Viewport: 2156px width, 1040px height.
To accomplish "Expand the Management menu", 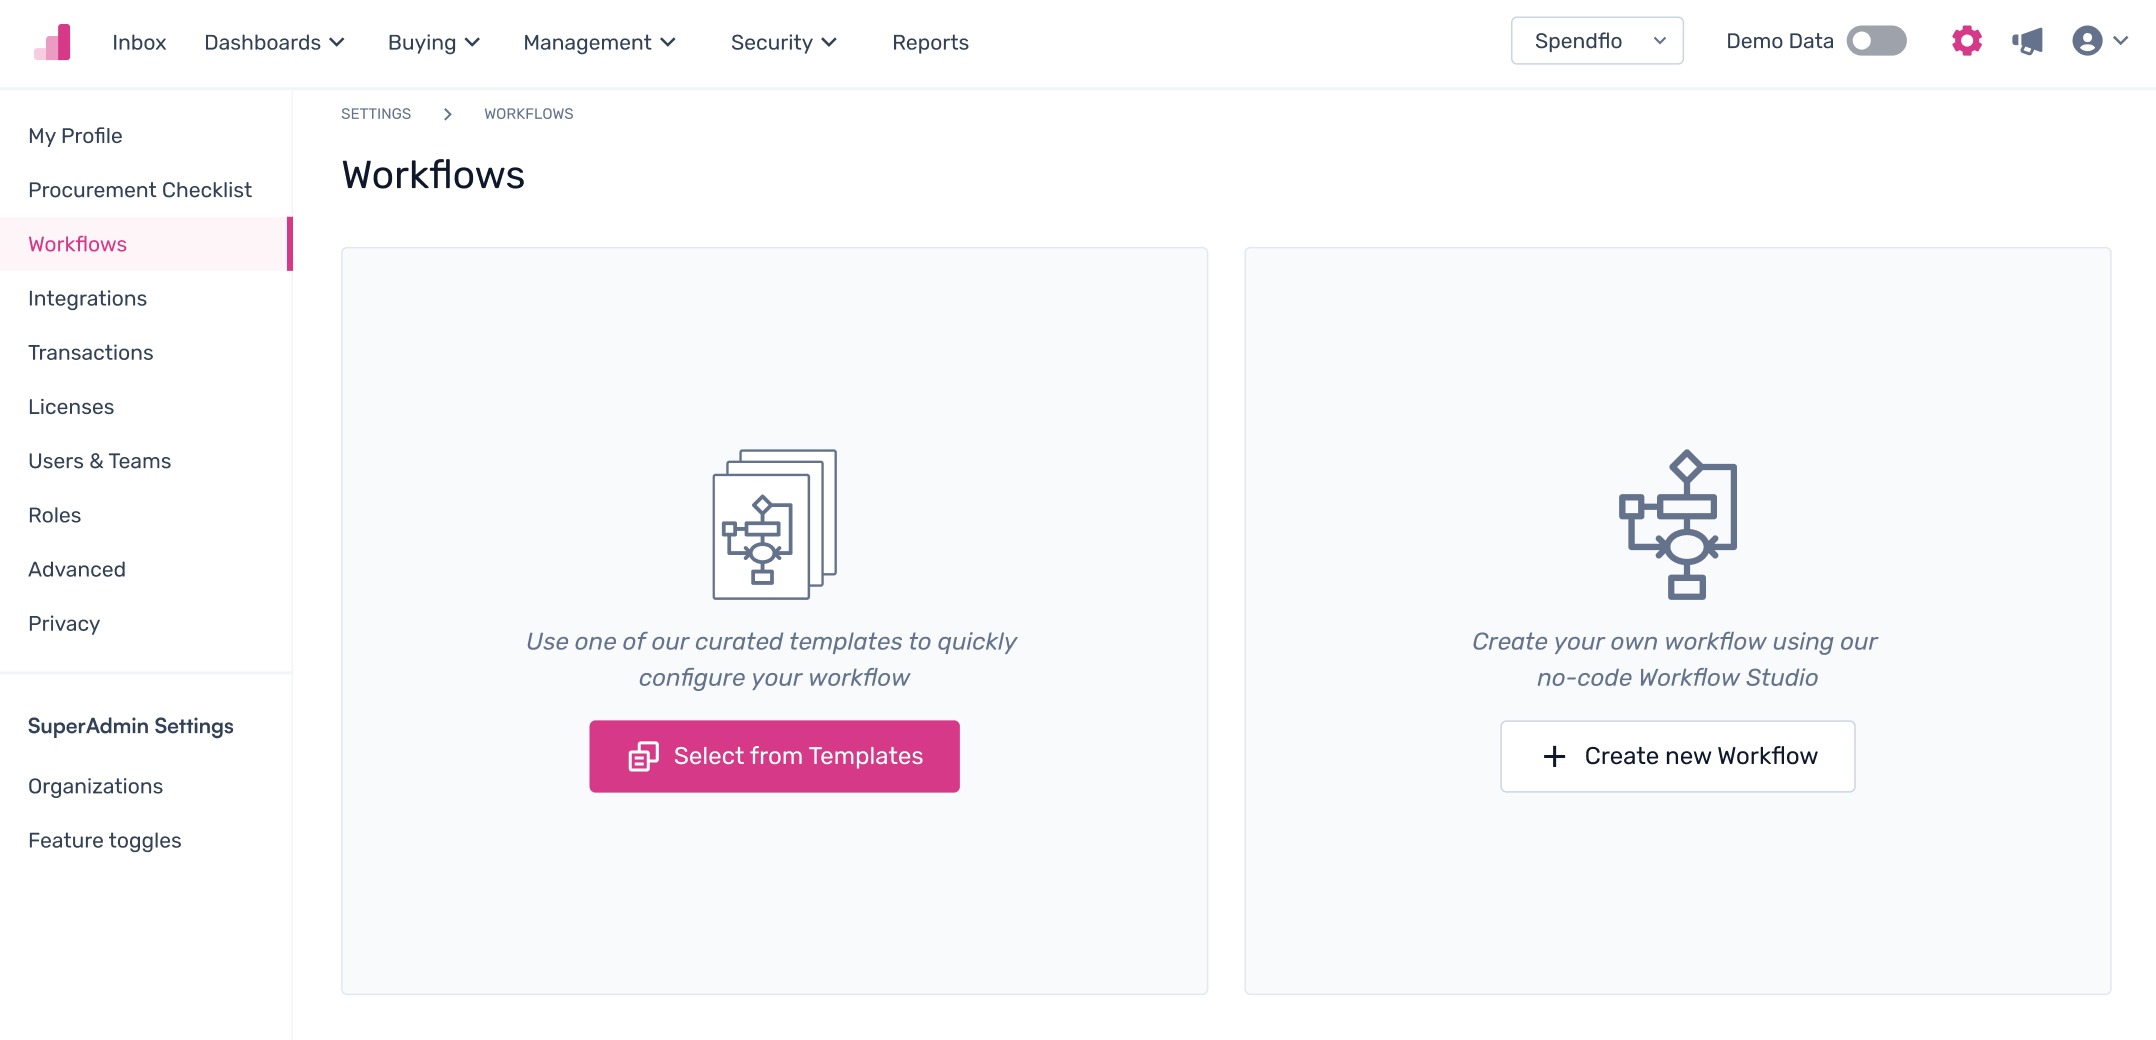I will [x=599, y=42].
